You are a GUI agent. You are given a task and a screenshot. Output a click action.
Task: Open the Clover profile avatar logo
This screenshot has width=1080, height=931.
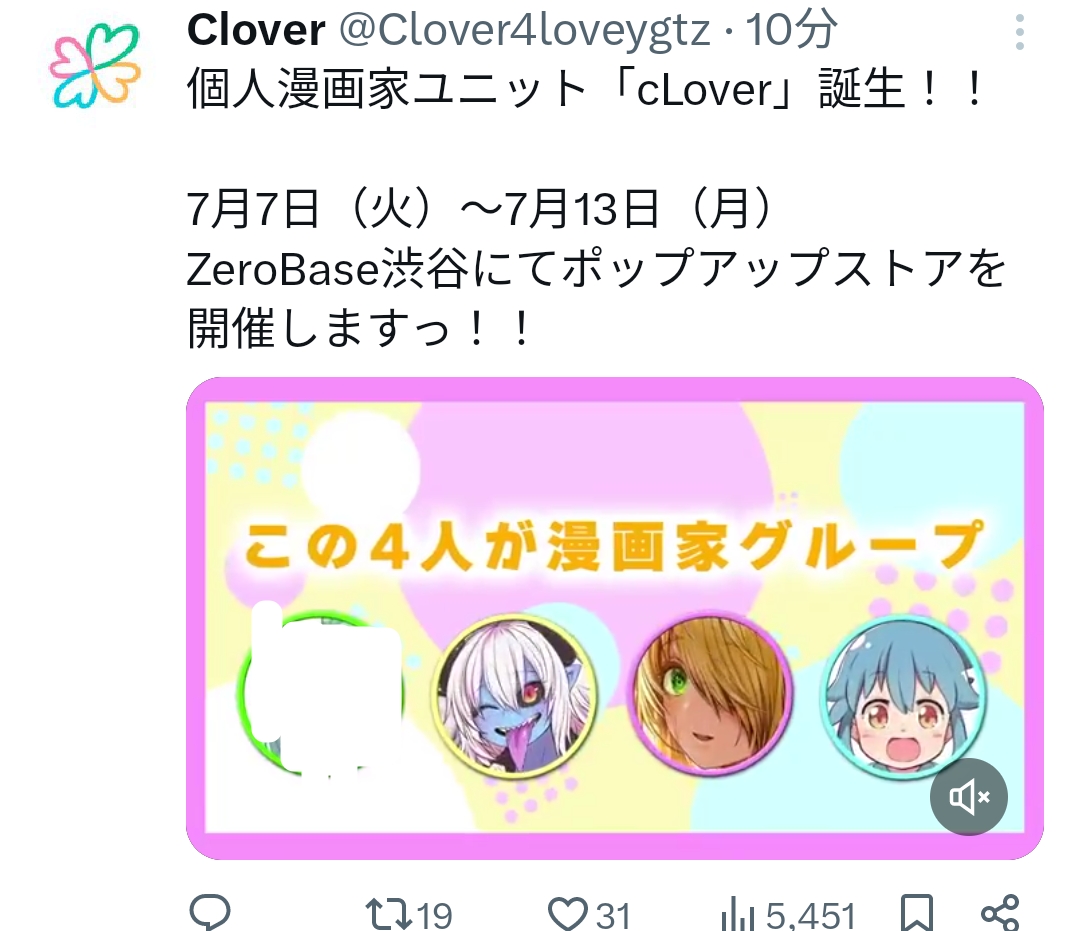pos(95,66)
